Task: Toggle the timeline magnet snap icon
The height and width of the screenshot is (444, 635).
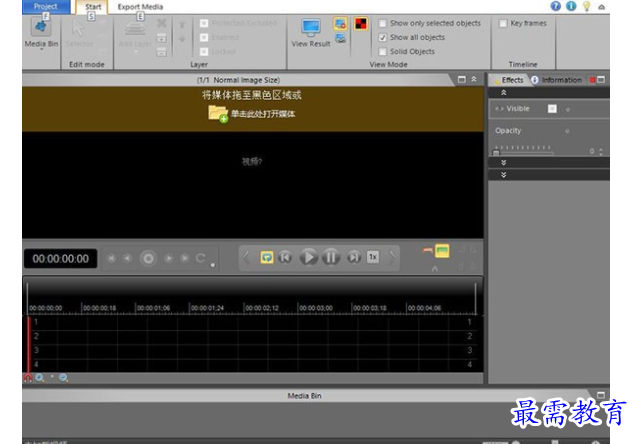Action: (x=28, y=378)
